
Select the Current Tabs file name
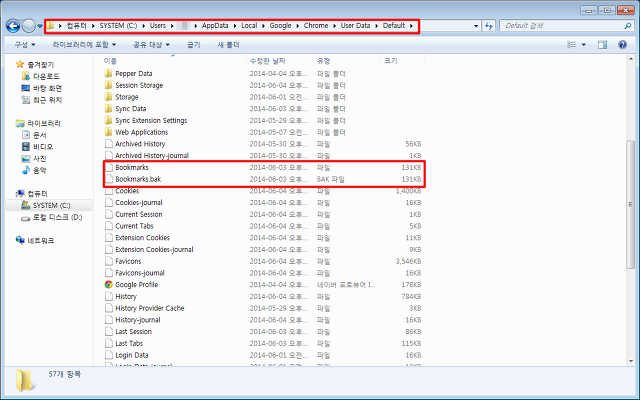click(134, 226)
